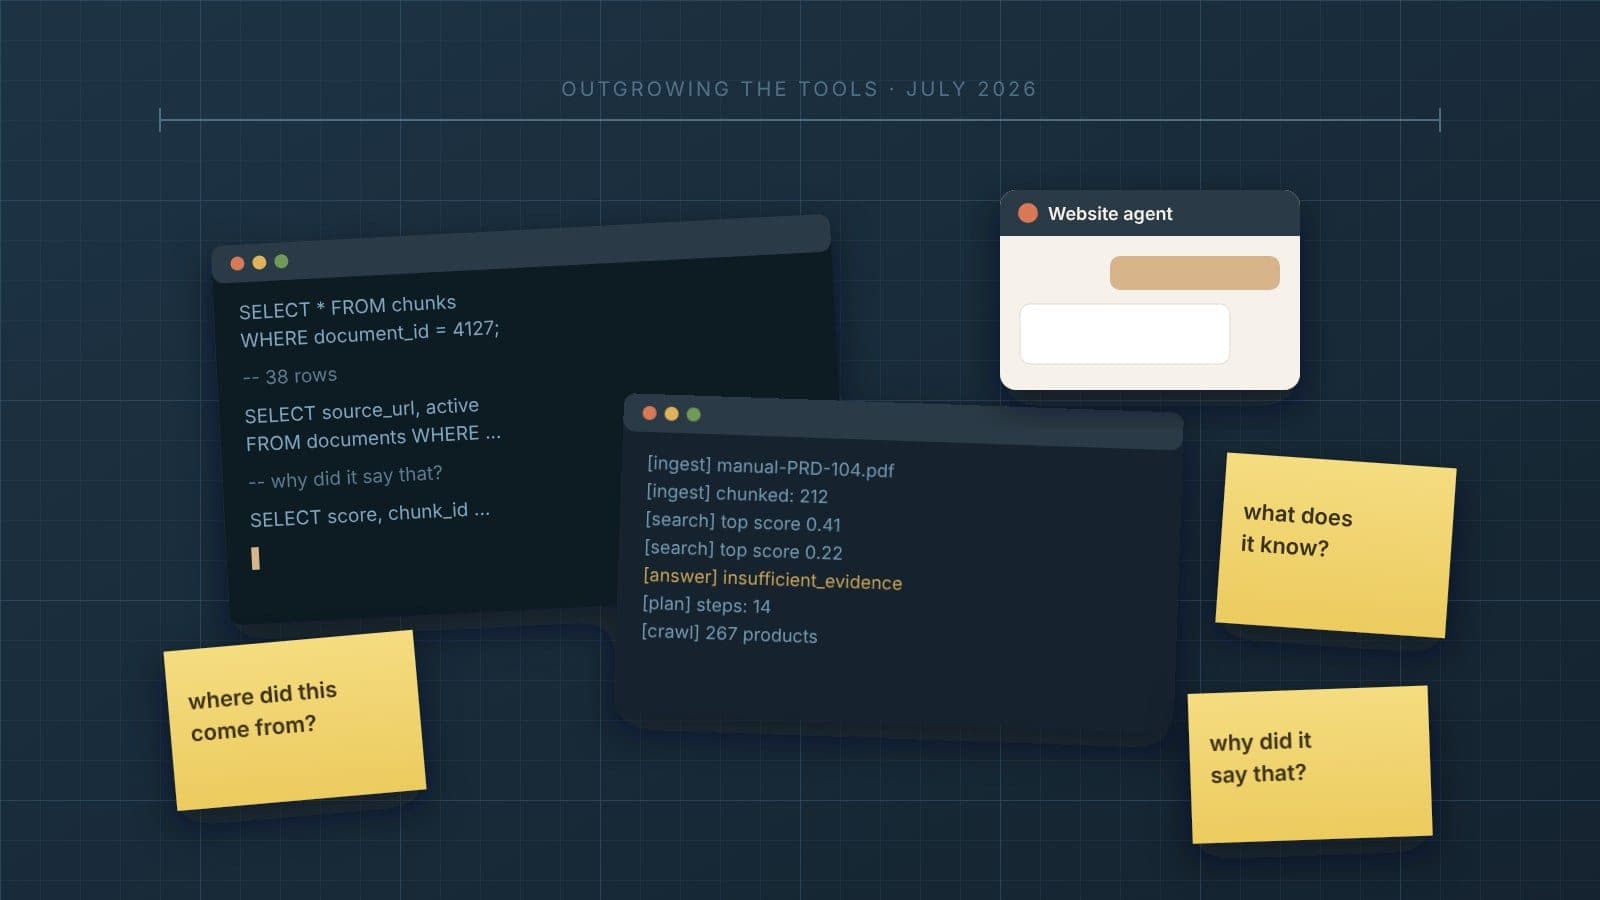The width and height of the screenshot is (1600, 900).
Task: Click the yellow dot on the SQL terminal window
Action: [259, 262]
